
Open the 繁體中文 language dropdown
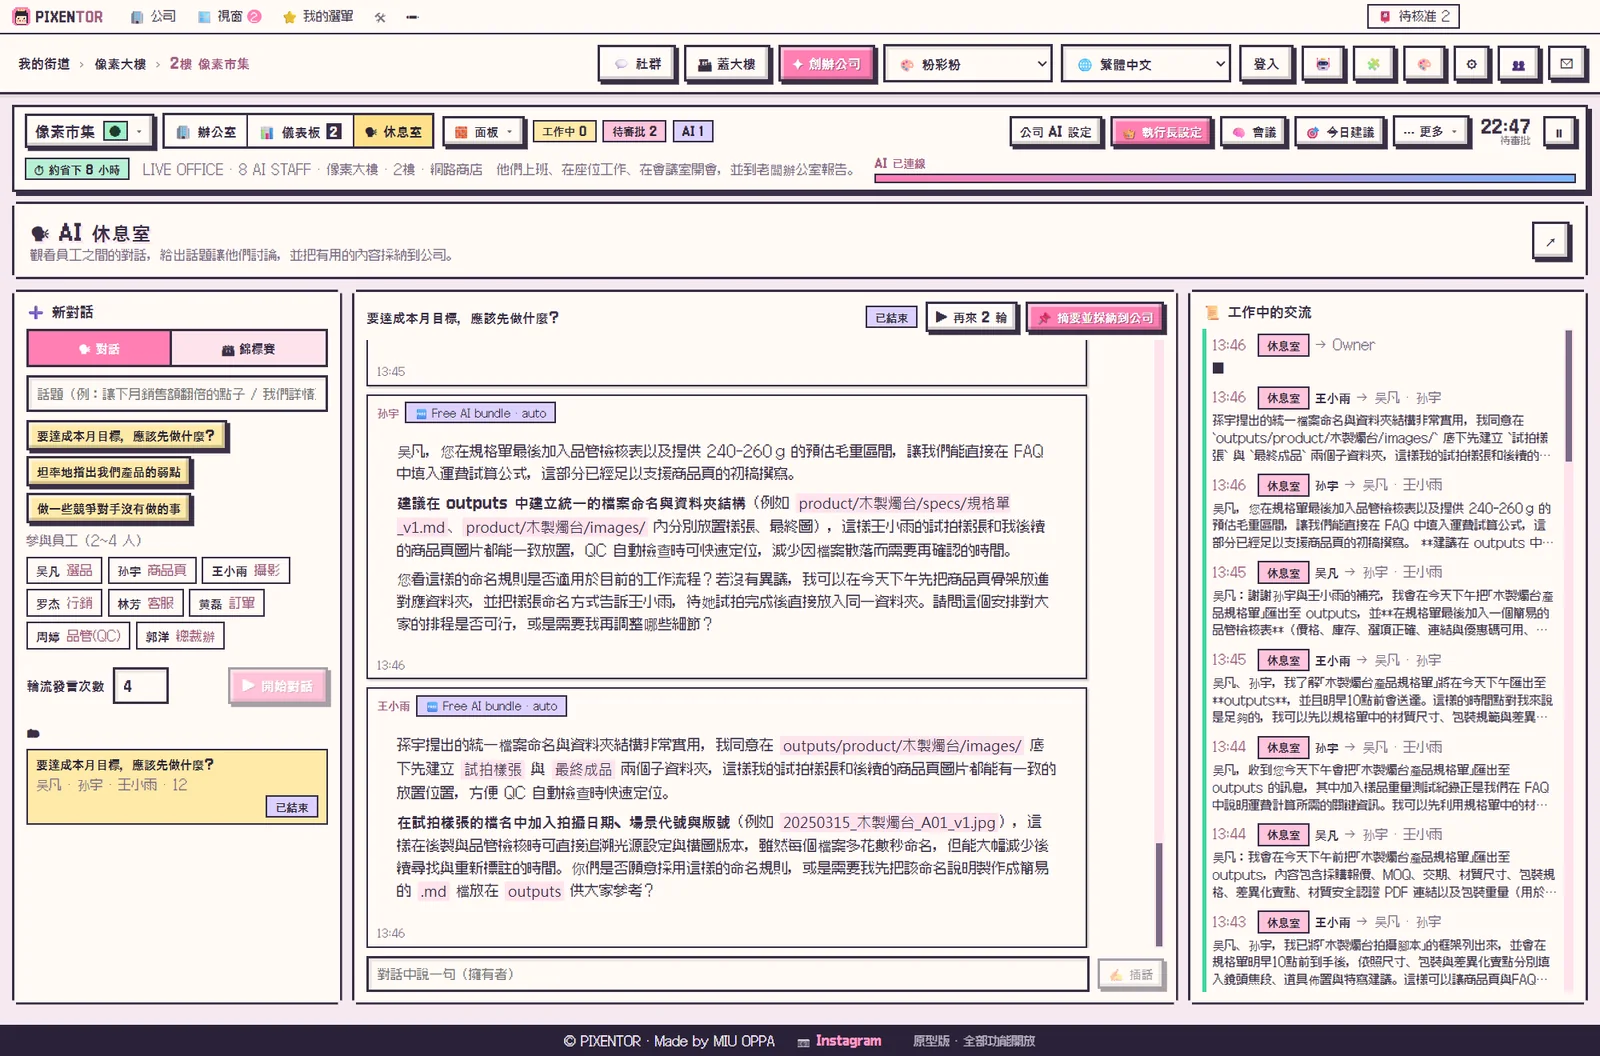1146,64
